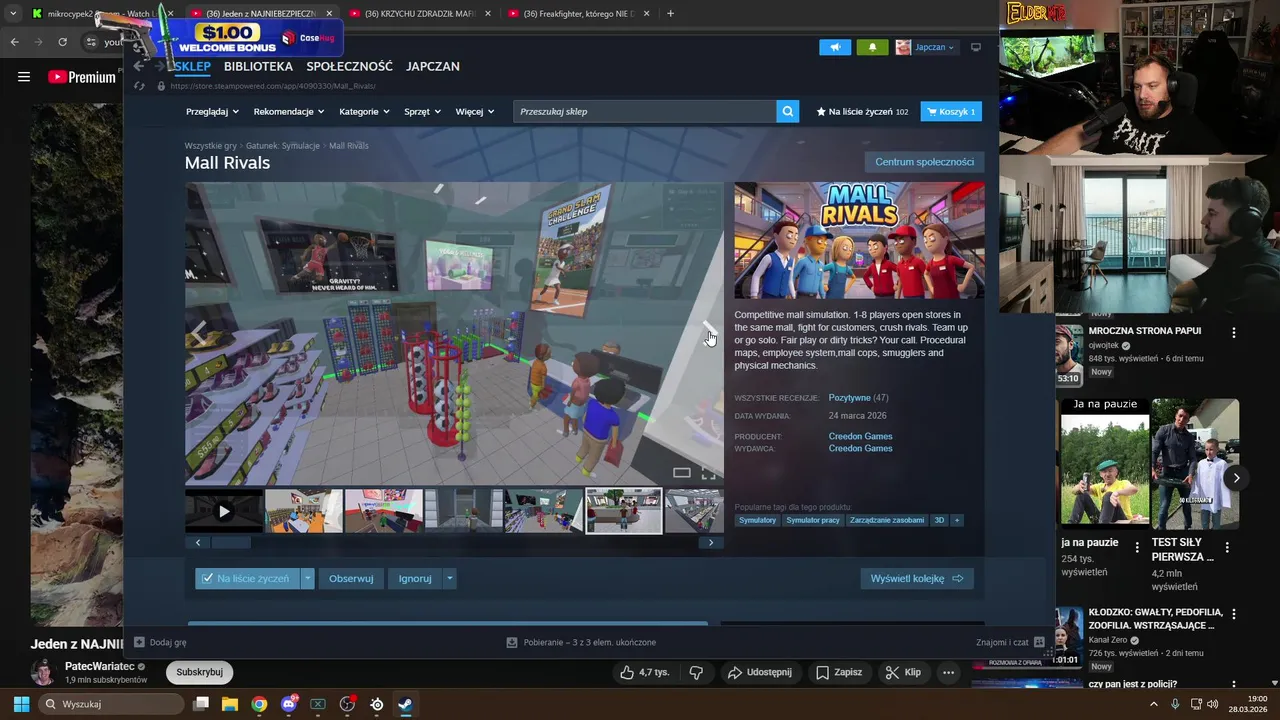Image resolution: width=1280 pixels, height=720 pixels.
Task: Show previous screenshot with left arrow
Action: (x=198, y=333)
